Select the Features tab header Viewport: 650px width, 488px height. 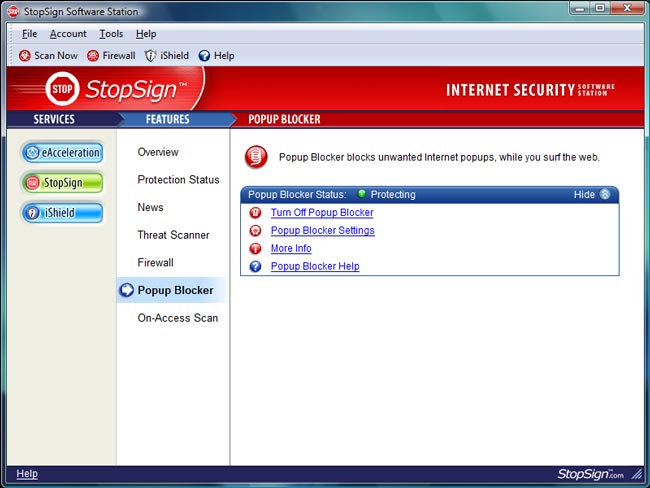tap(167, 119)
